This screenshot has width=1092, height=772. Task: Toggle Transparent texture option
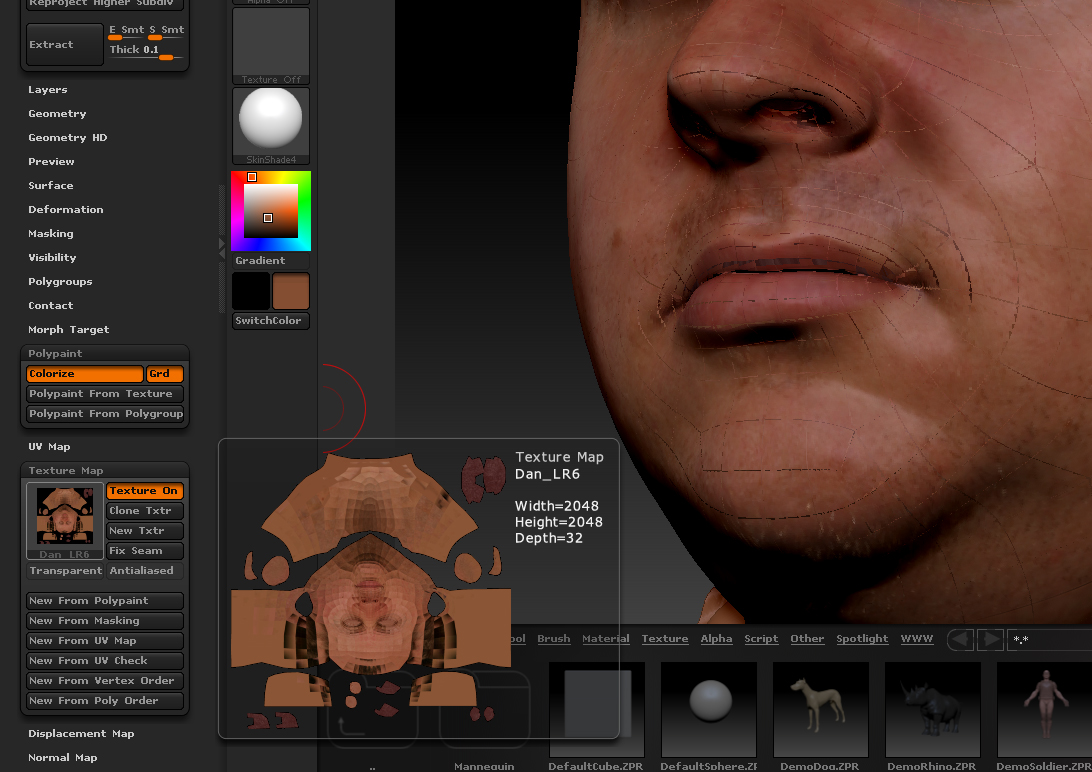[x=65, y=571]
